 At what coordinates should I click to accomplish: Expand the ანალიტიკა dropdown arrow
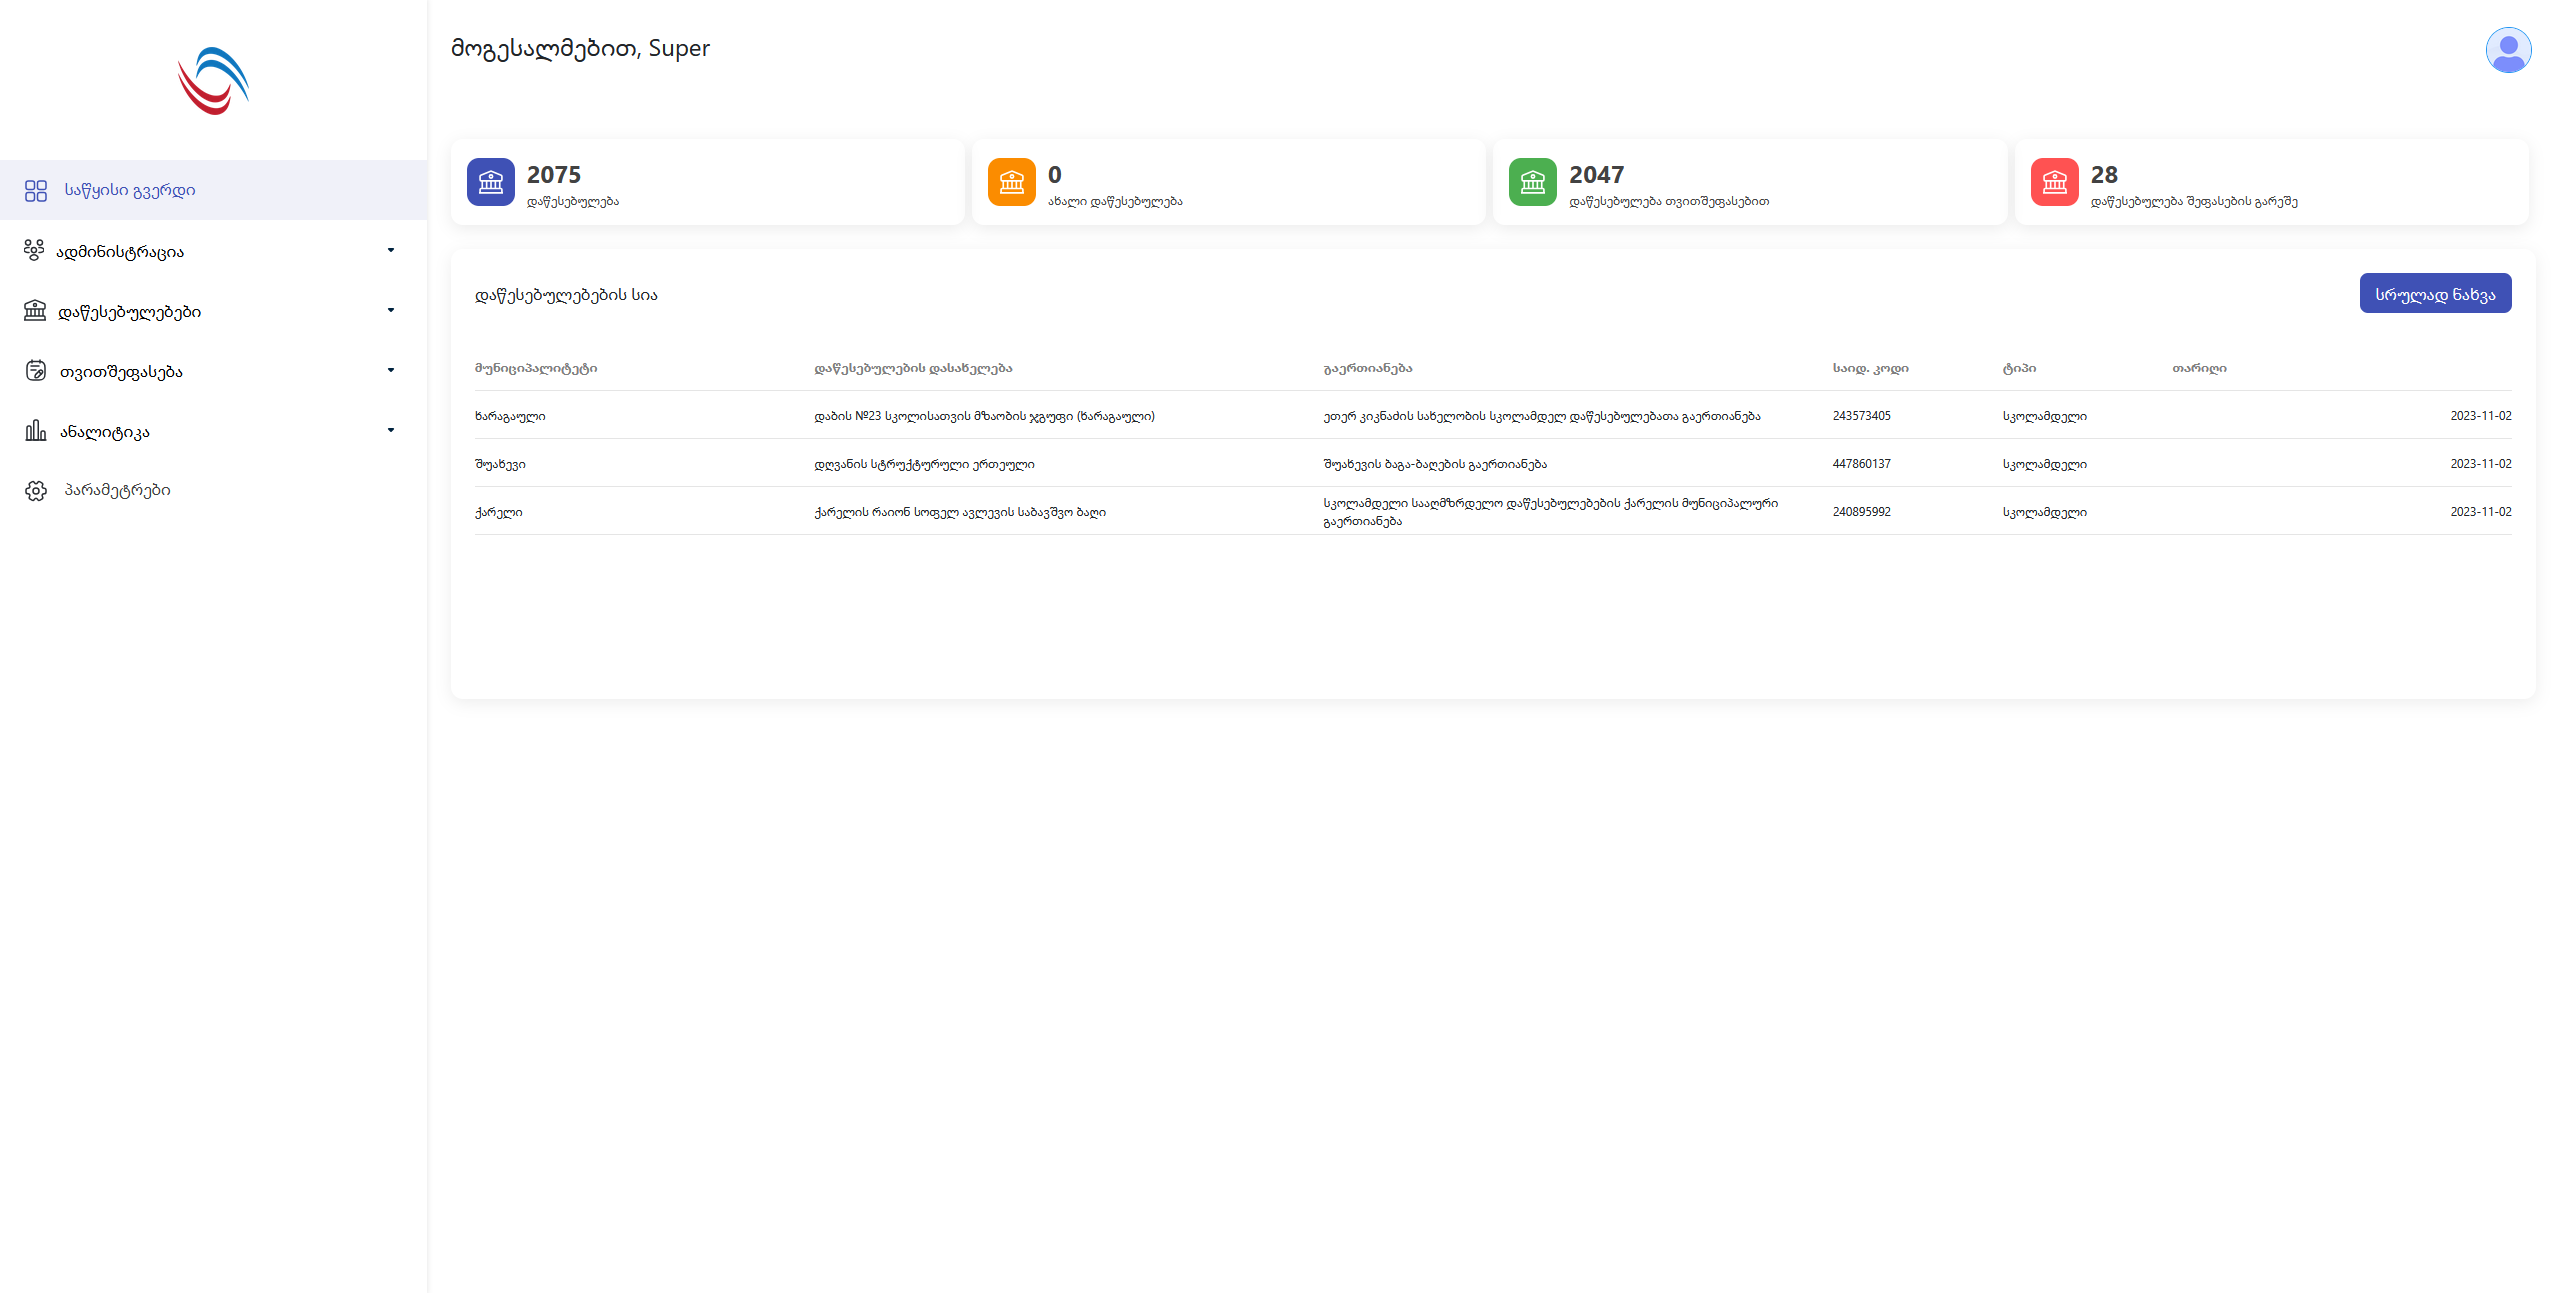(391, 430)
